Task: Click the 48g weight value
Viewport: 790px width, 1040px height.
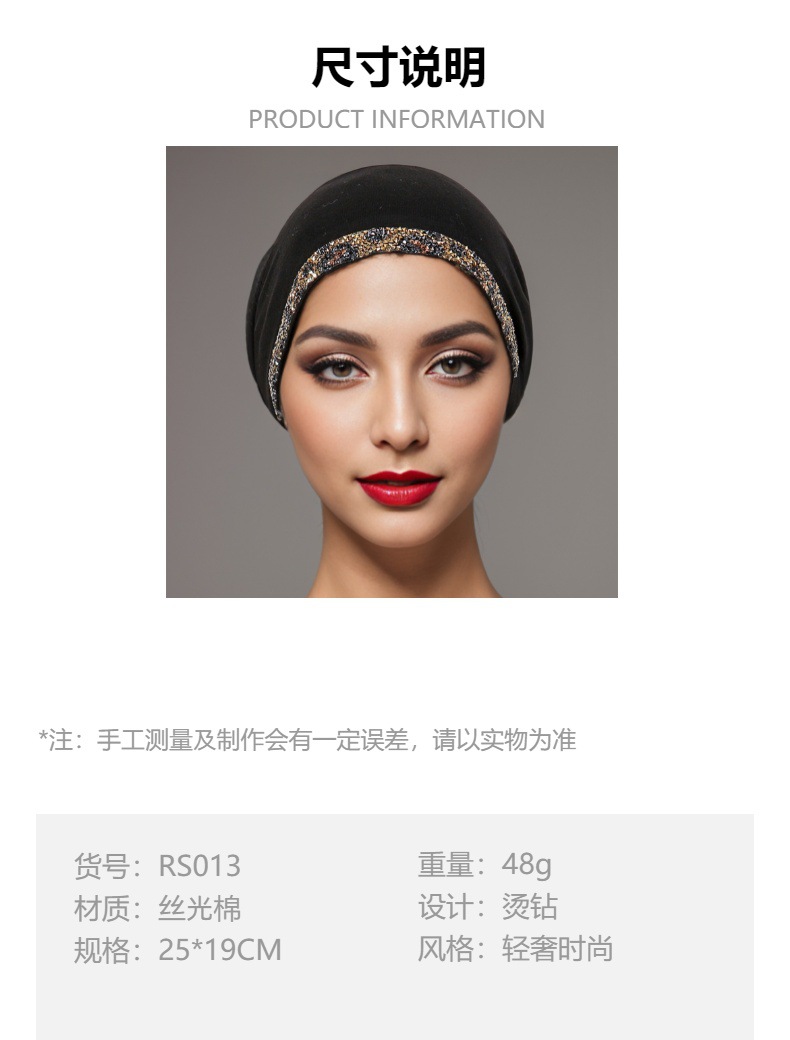Action: [527, 865]
